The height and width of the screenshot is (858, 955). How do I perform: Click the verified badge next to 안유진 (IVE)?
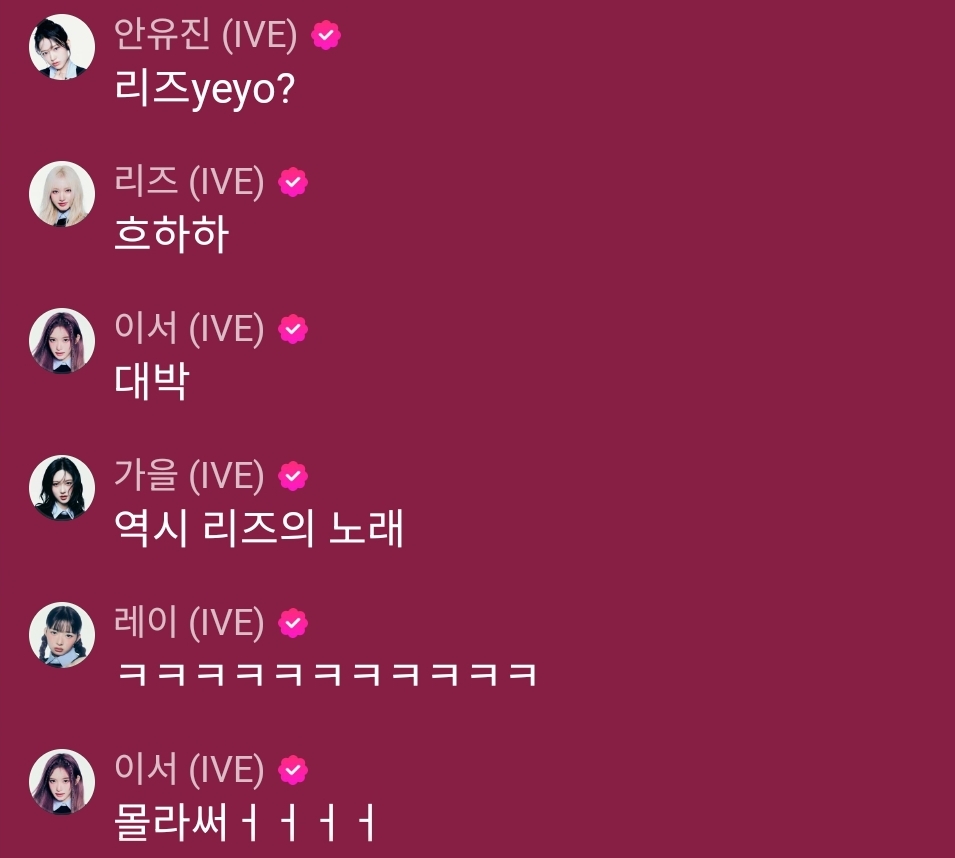pos(326,35)
